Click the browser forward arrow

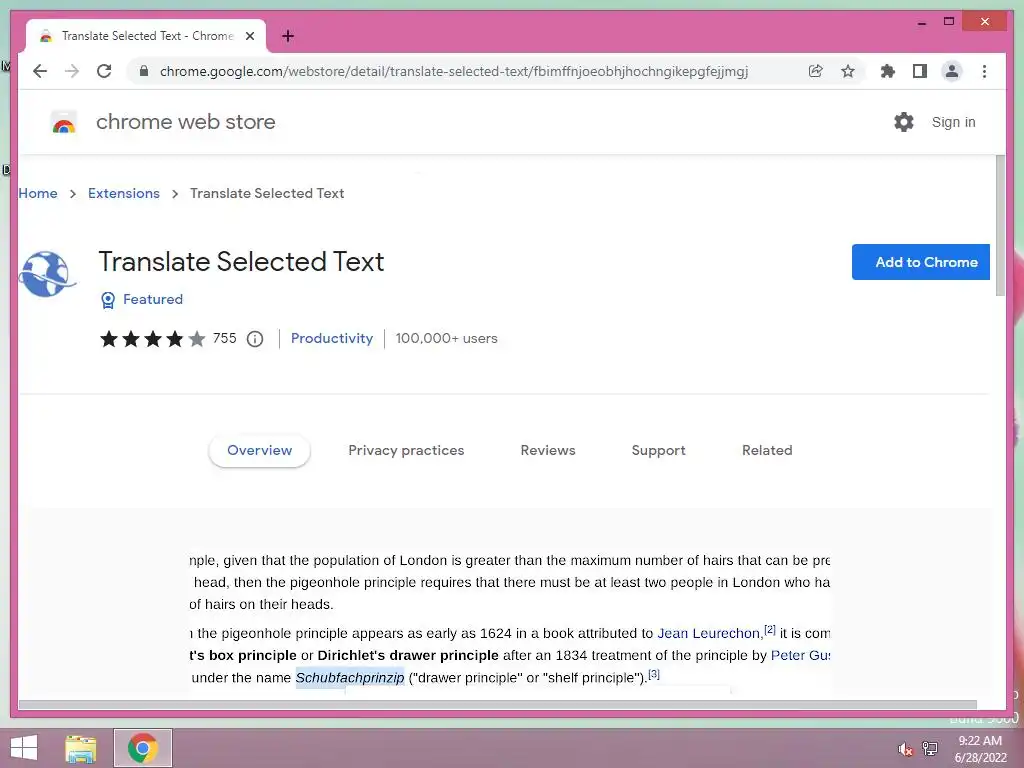(72, 71)
